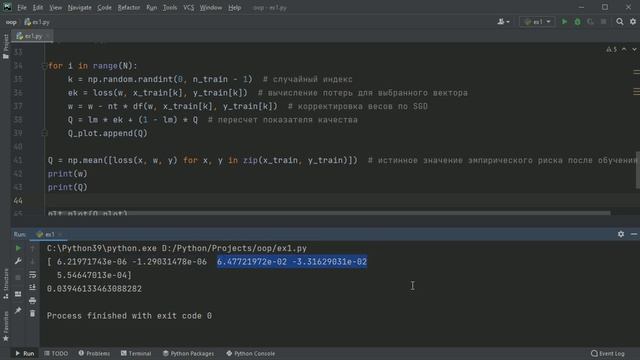Open the Terminal tool window
This screenshot has height=360, width=640.
pos(136,353)
